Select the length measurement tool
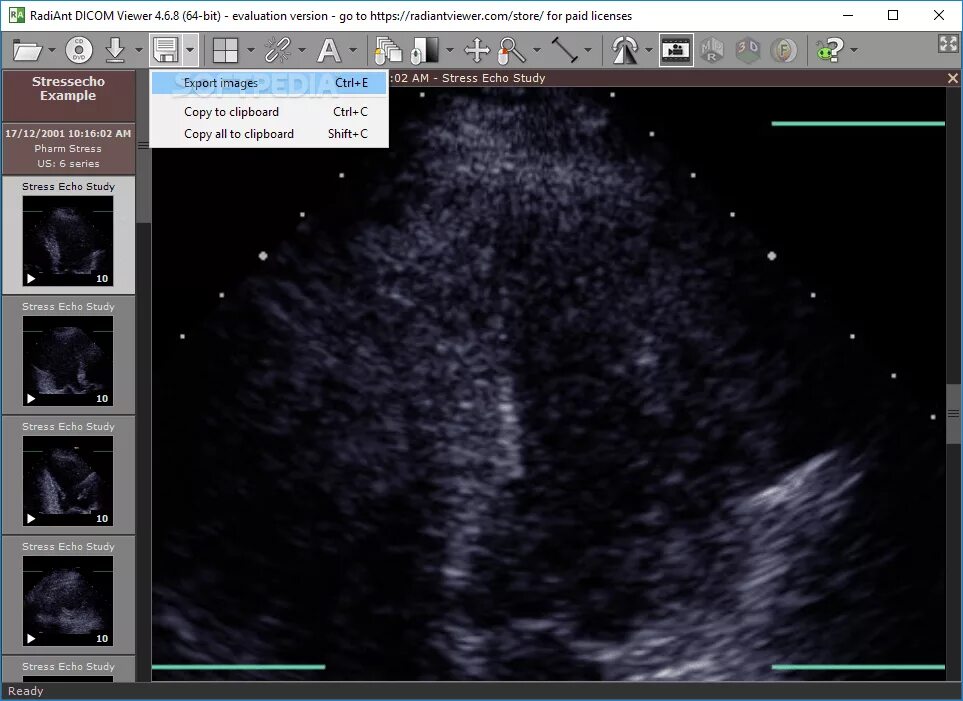The height and width of the screenshot is (701, 963). tap(564, 50)
